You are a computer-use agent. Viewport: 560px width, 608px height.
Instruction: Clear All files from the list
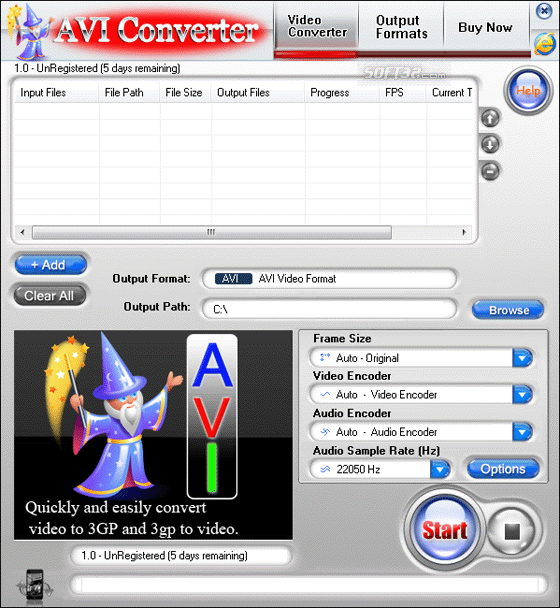point(49,296)
